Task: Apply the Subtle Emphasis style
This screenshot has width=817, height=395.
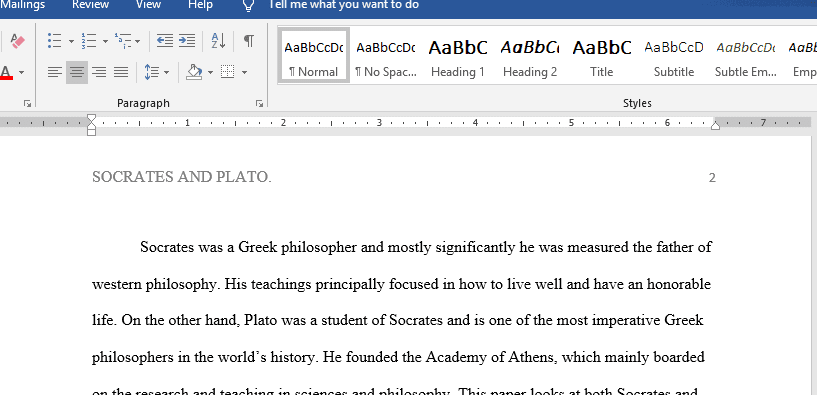Action: pos(746,55)
